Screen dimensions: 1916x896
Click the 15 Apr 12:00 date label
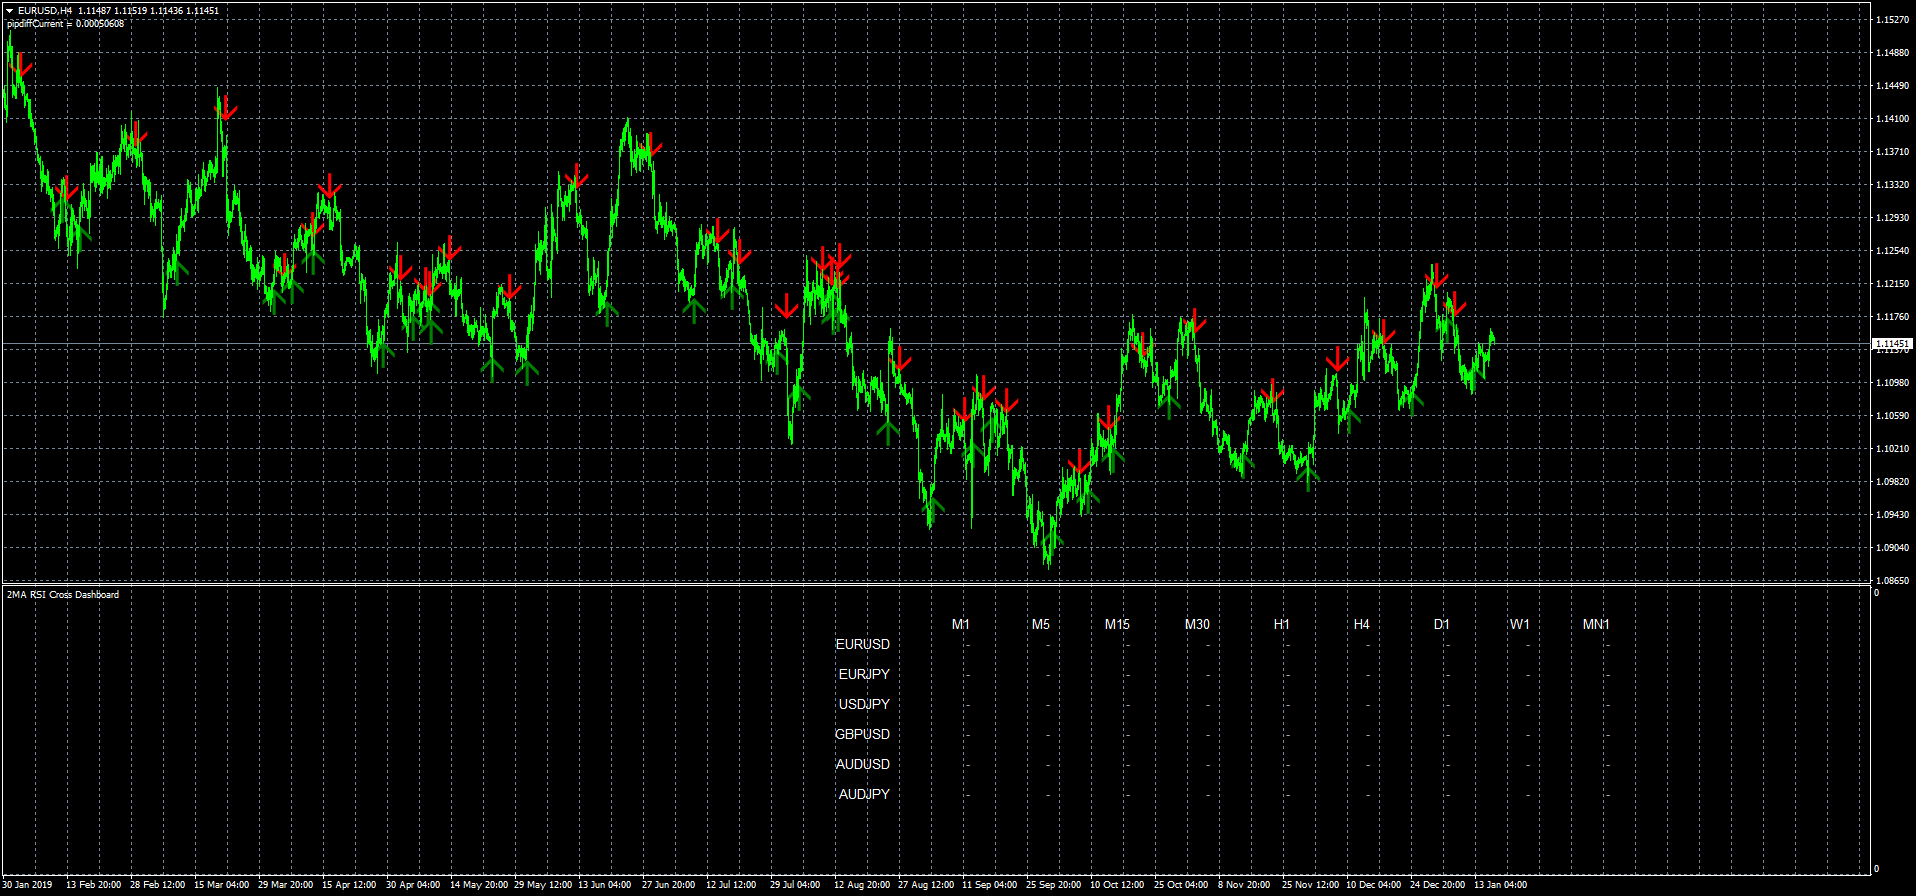point(349,885)
